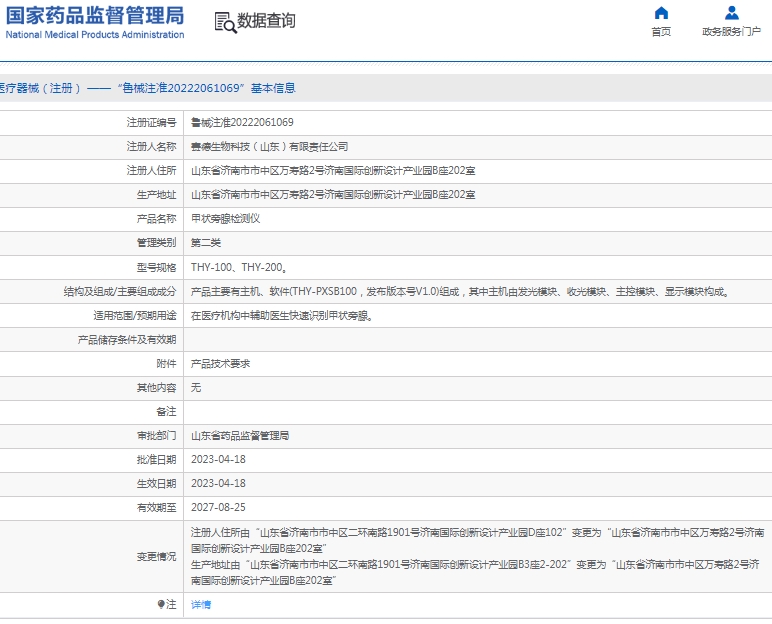Screen dimensions: 772x624
Task: Click model spec THY-100、THY-200
Action: pos(239,267)
